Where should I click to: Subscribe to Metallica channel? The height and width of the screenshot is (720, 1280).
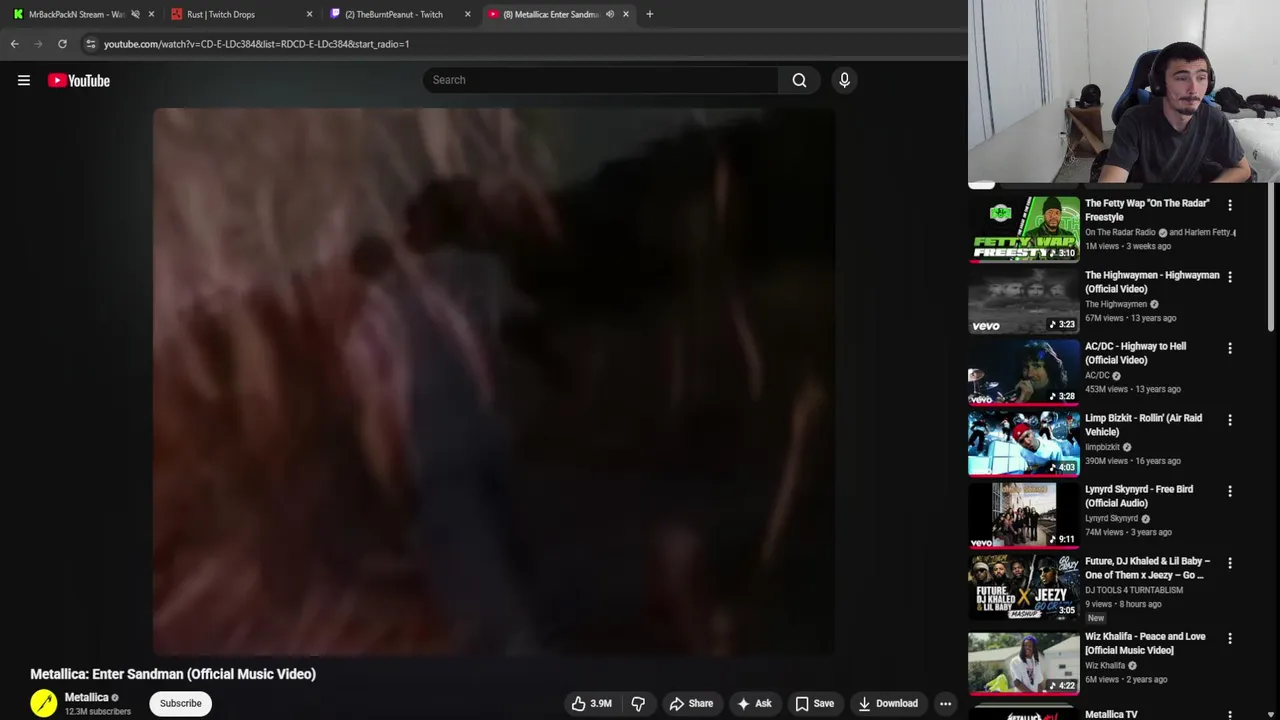[181, 703]
